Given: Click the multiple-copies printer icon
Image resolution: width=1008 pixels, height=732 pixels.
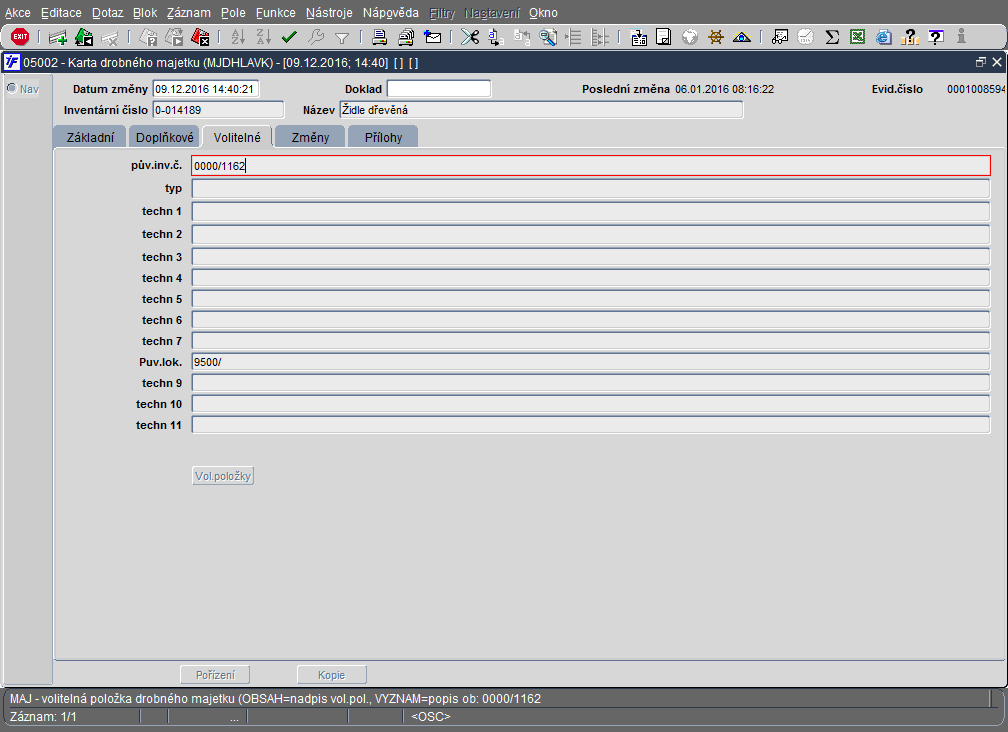Looking at the screenshot, I should pos(406,37).
